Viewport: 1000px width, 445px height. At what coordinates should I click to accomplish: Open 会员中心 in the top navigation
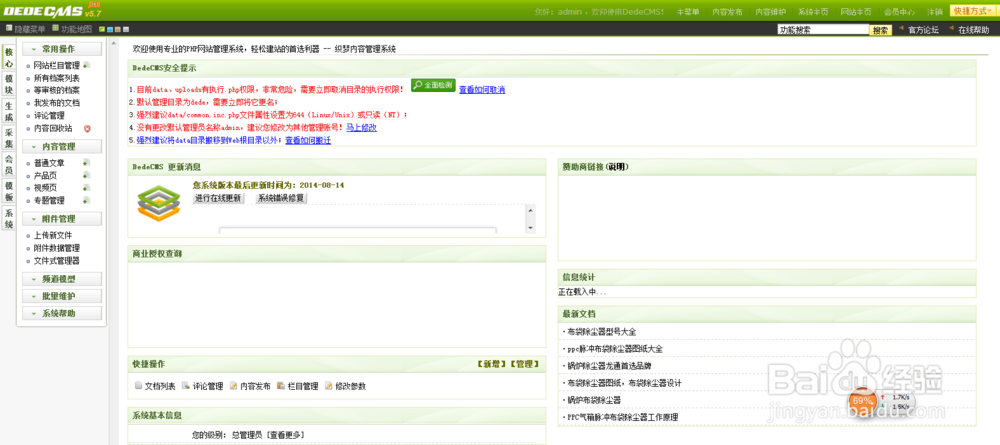899,12
